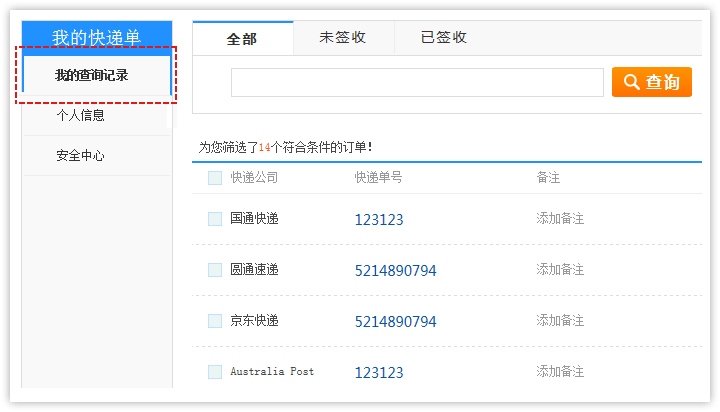
Task: Open tracking number 5214890794 for 京东快递
Action: (x=395, y=321)
